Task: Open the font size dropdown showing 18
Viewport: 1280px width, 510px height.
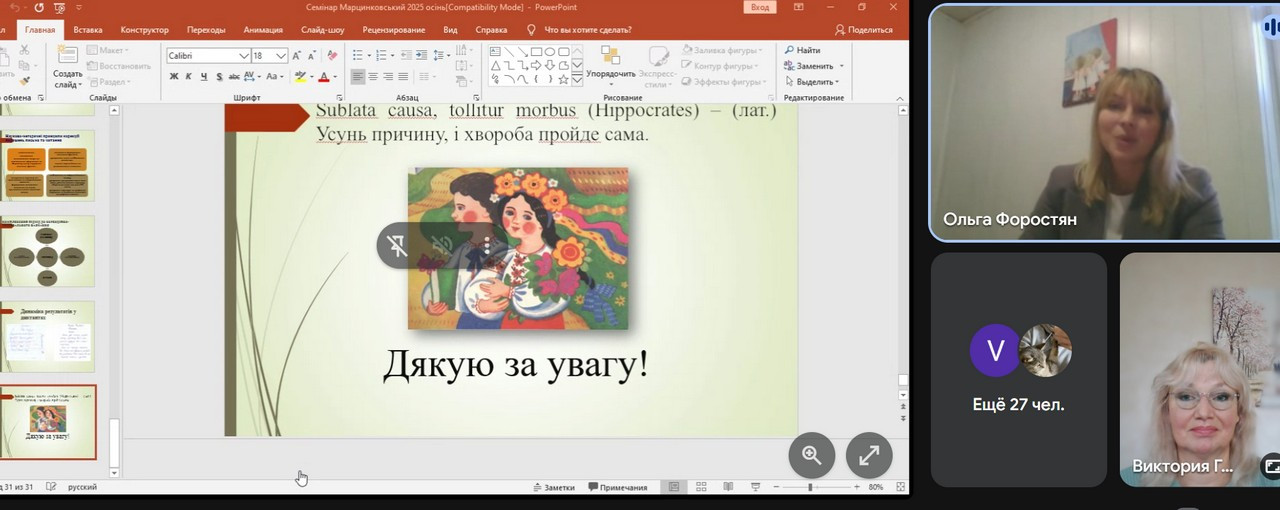Action: point(281,56)
